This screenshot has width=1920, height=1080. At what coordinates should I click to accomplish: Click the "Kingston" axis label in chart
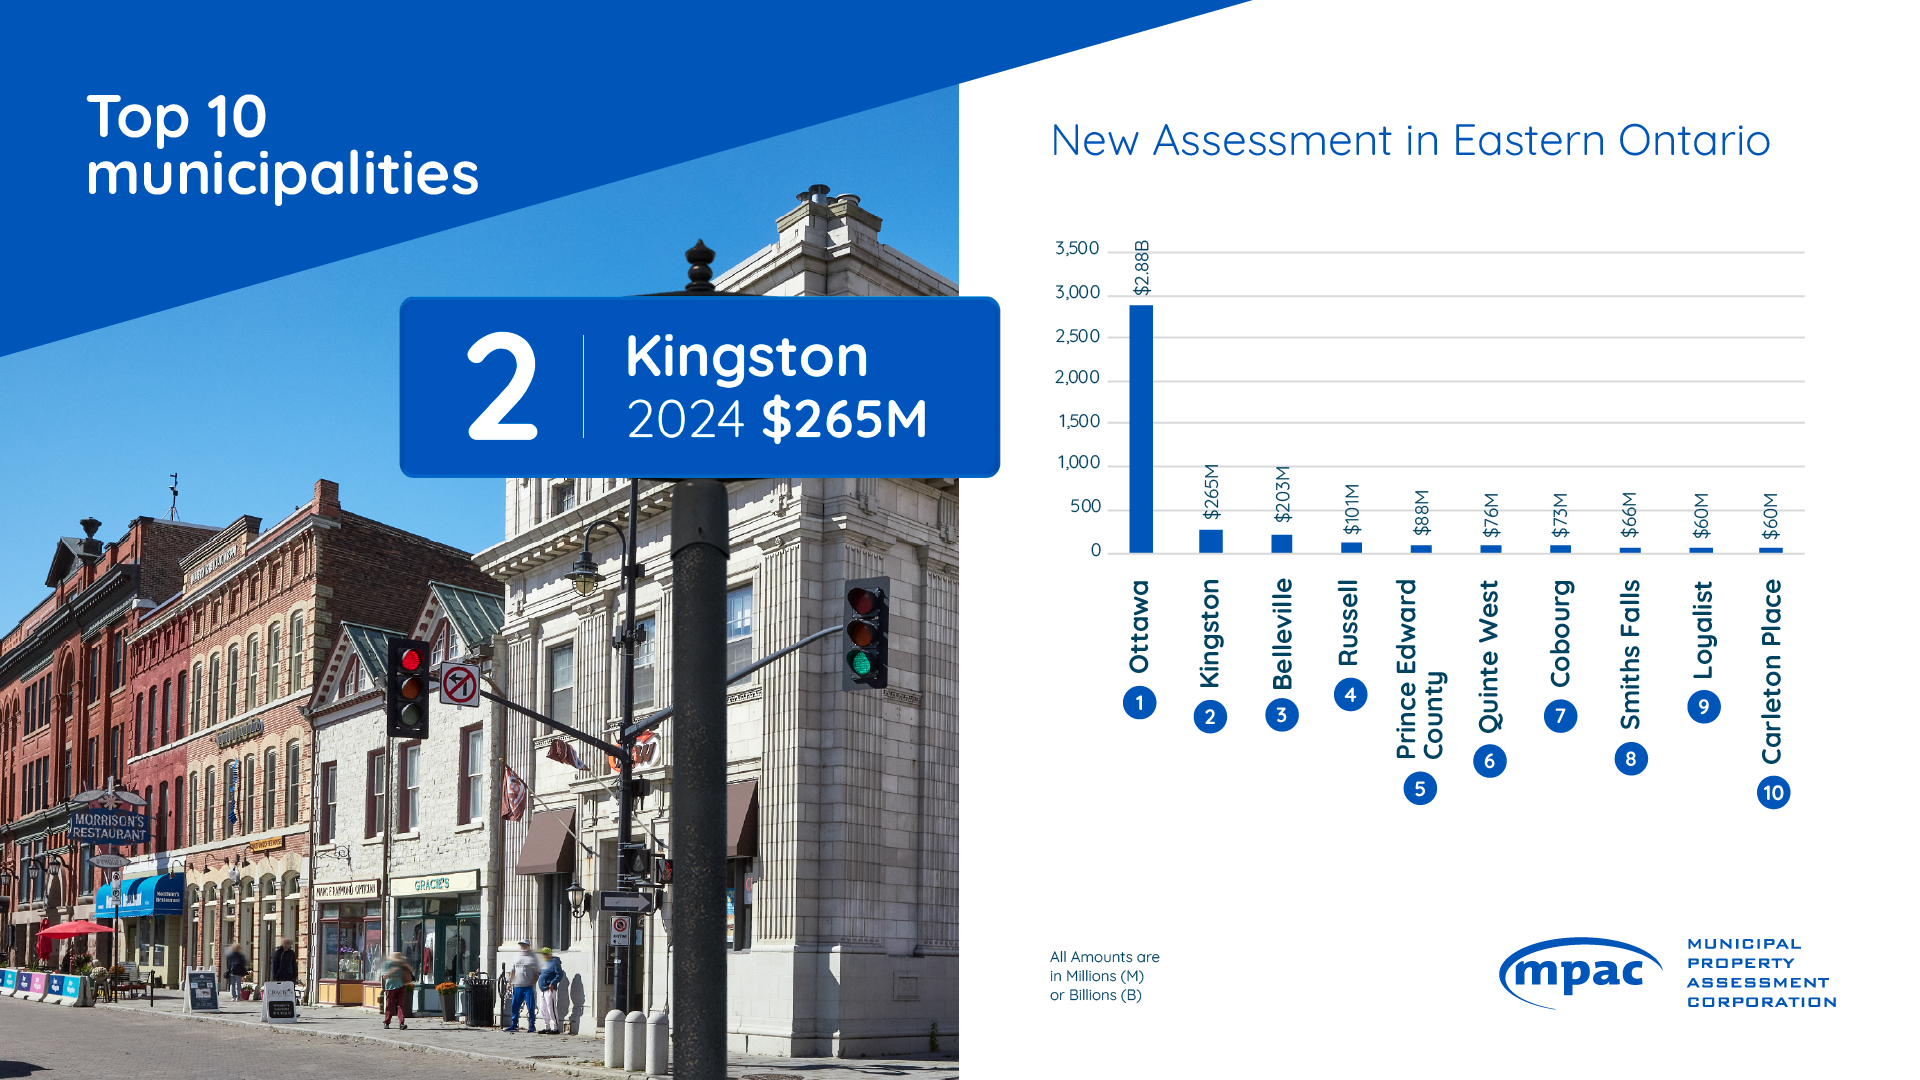click(1210, 634)
